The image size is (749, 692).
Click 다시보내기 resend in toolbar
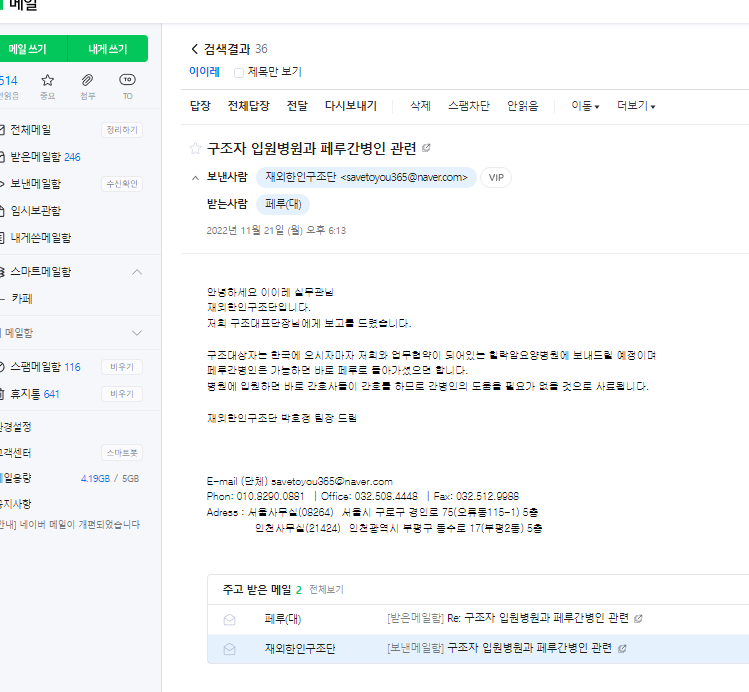pos(351,106)
